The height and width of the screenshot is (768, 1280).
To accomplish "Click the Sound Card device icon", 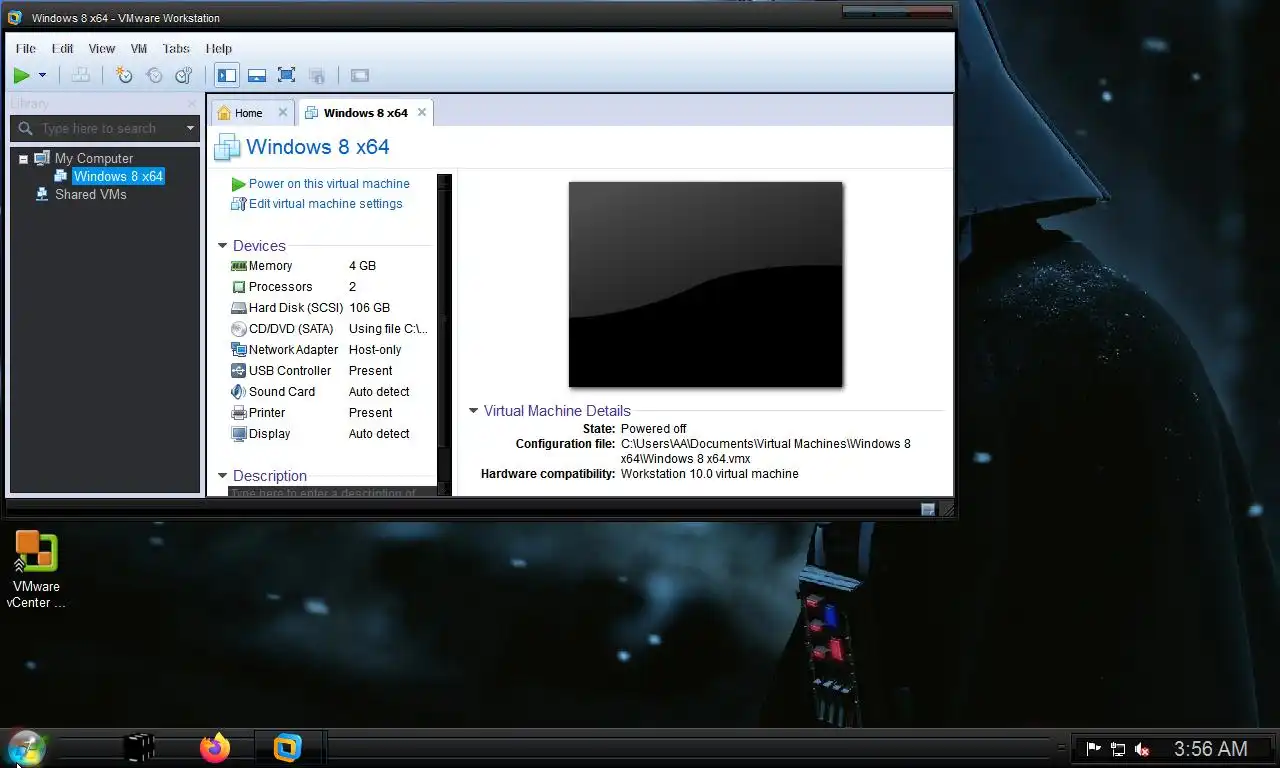I will tap(238, 392).
